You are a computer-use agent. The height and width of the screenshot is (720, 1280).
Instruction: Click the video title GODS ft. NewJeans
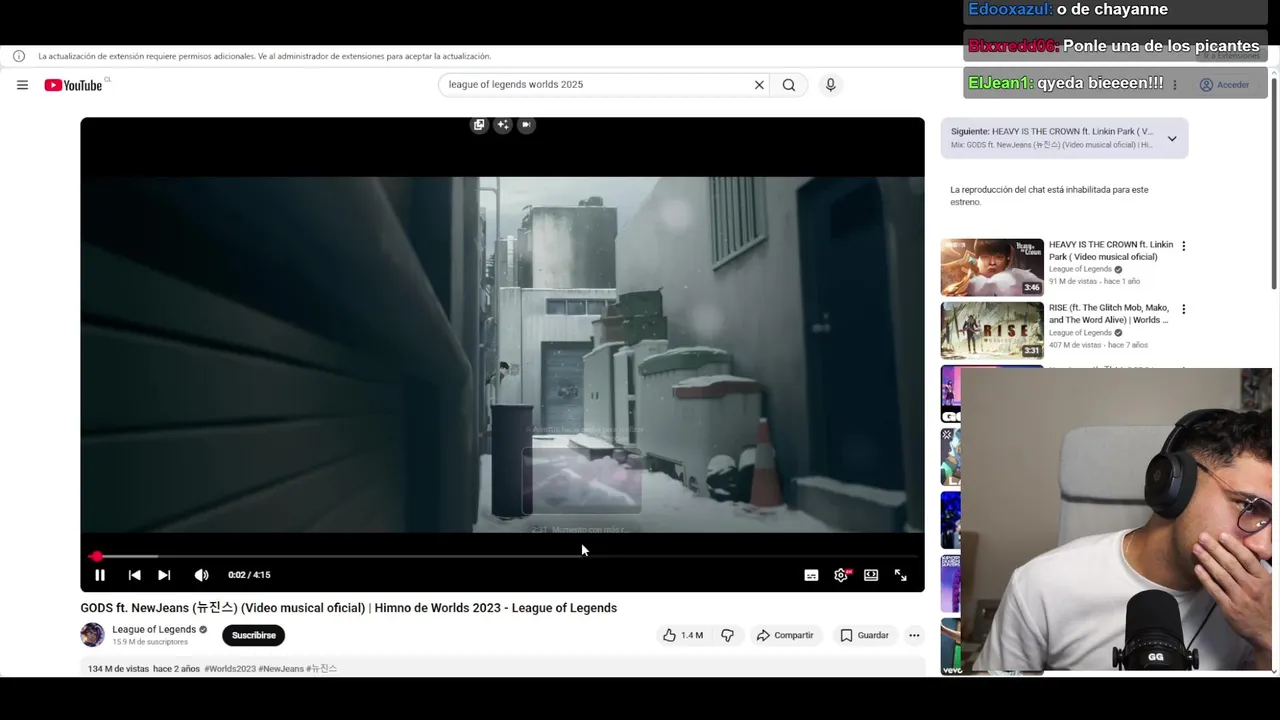[x=348, y=608]
